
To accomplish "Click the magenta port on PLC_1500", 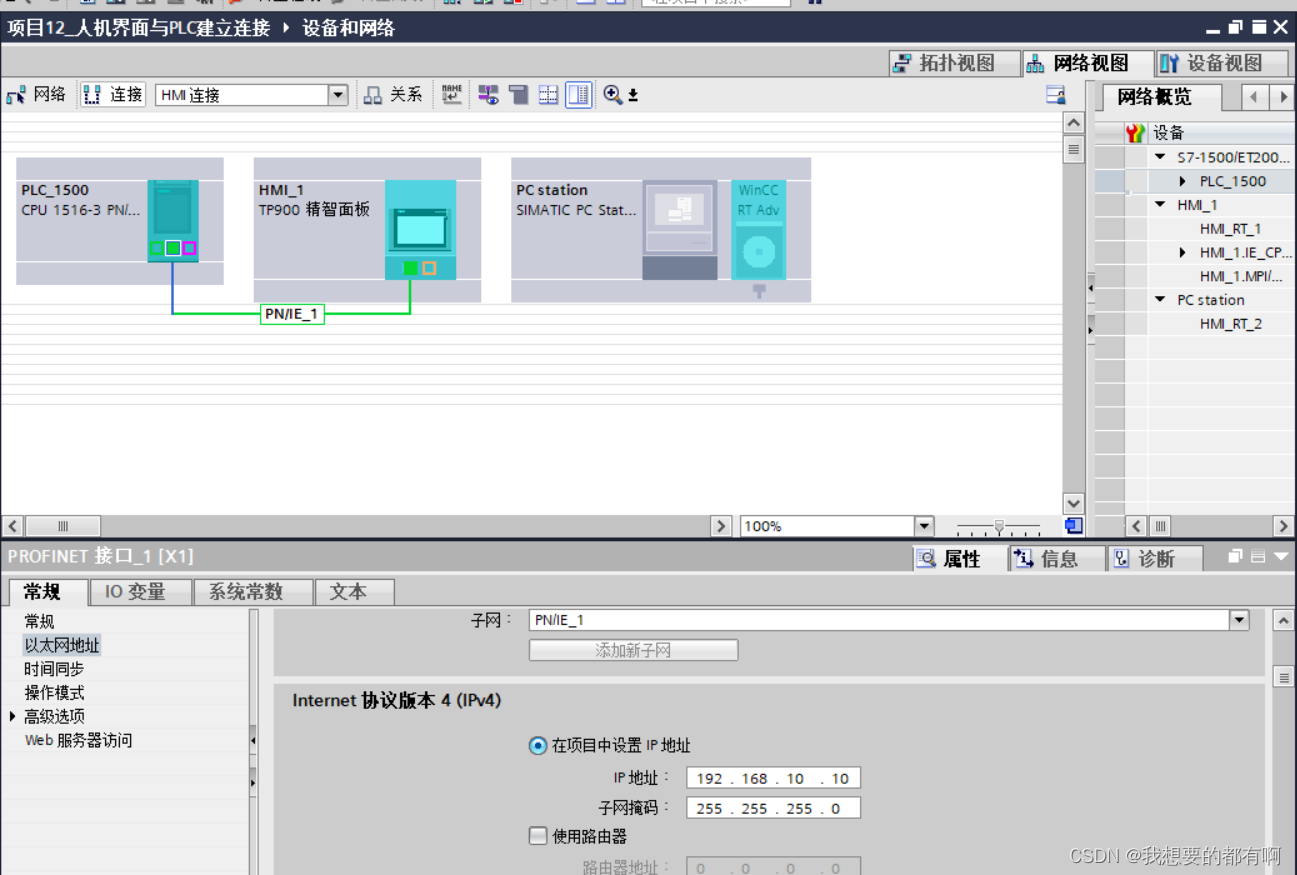I will [189, 248].
